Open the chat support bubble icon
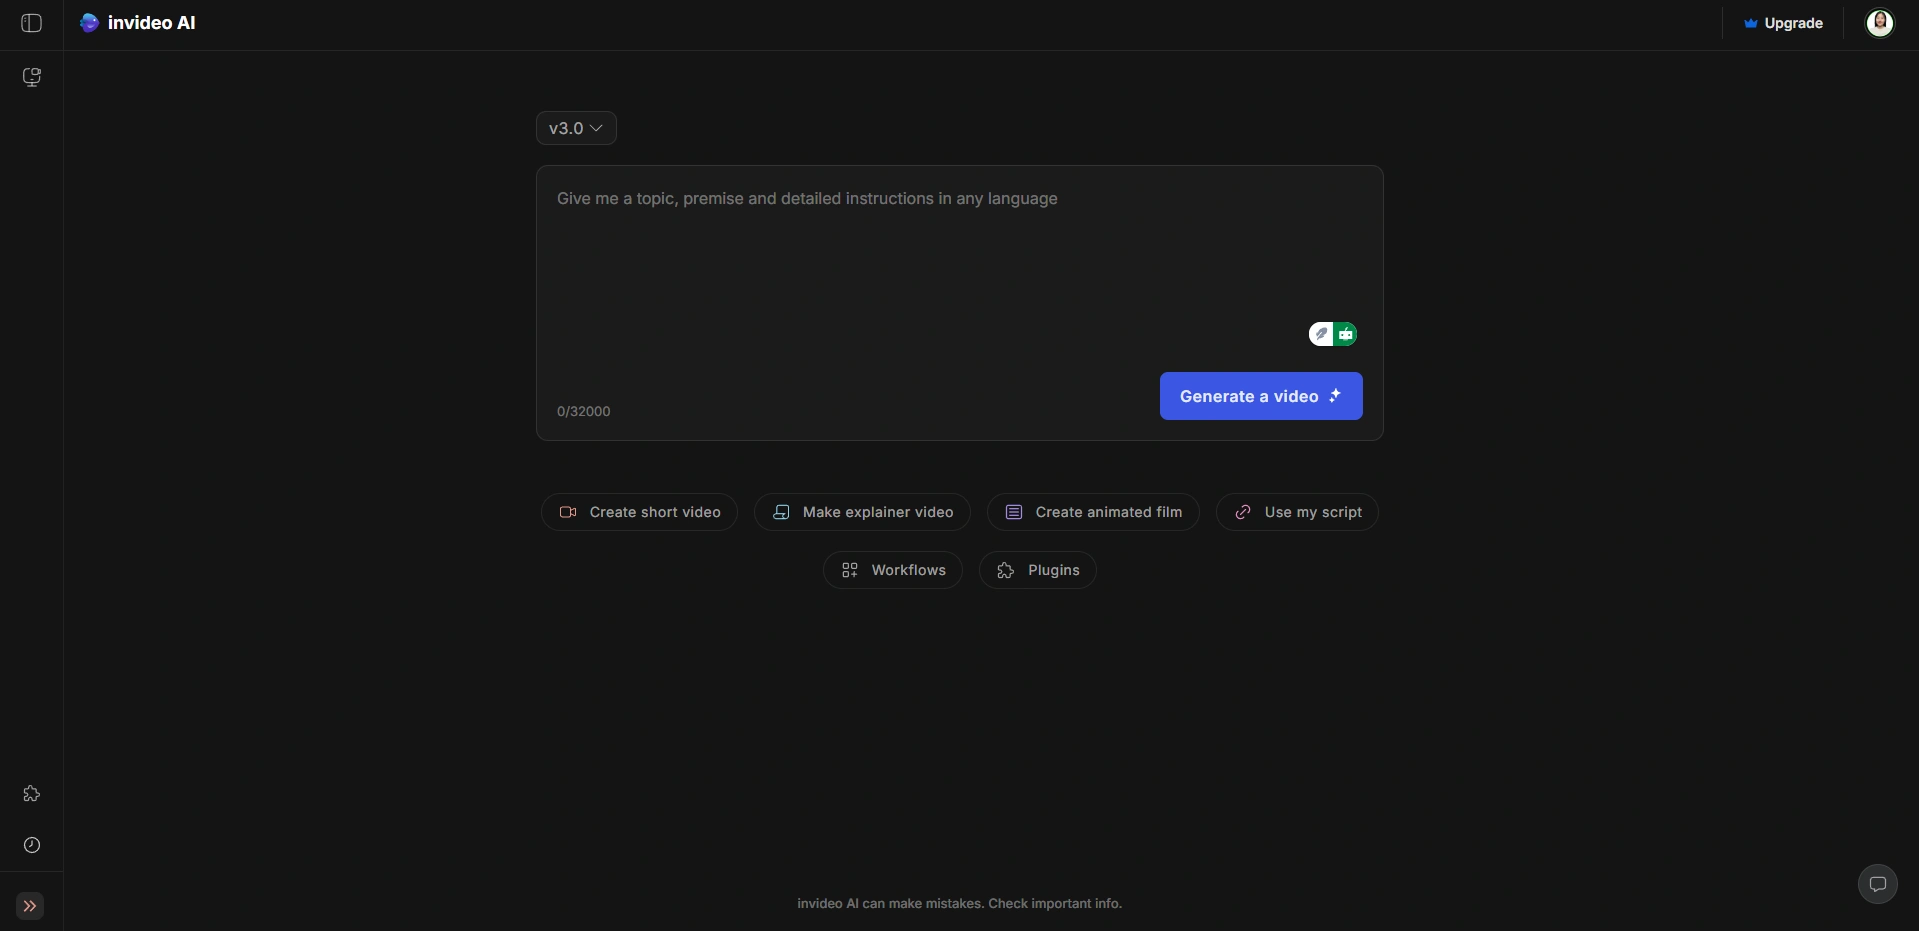1919x931 pixels. point(1877,884)
